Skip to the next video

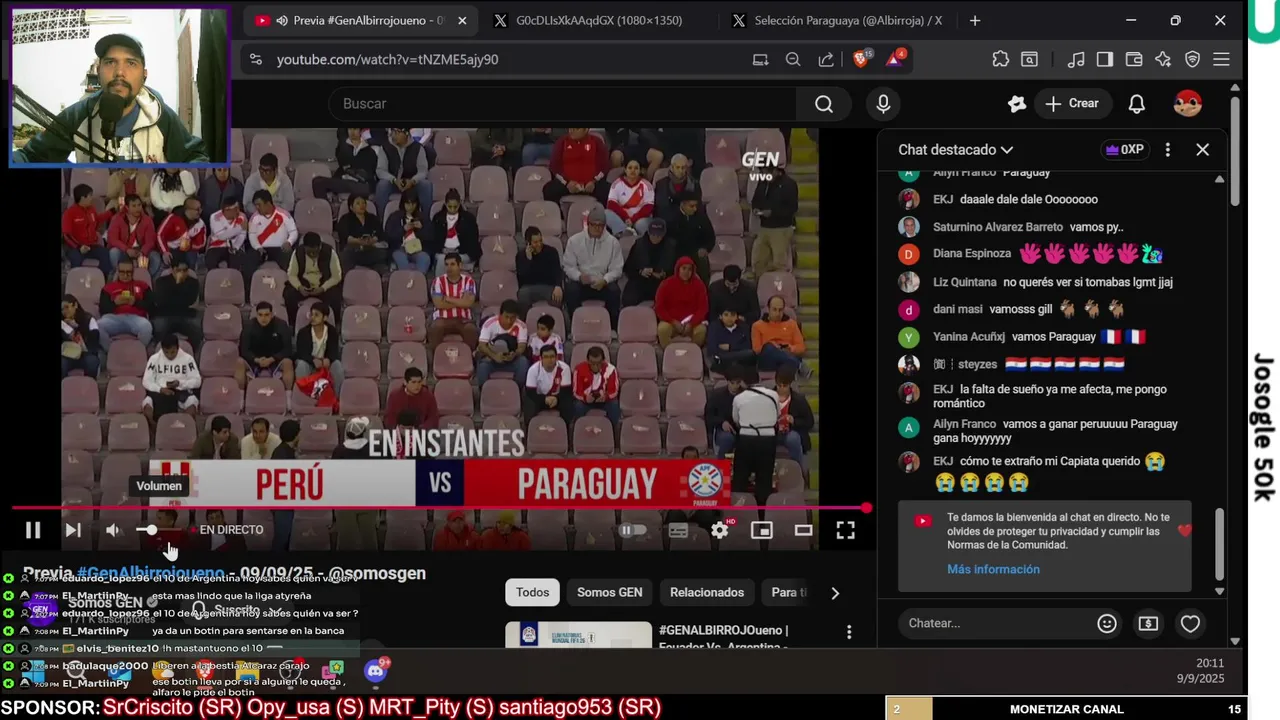pos(73,530)
